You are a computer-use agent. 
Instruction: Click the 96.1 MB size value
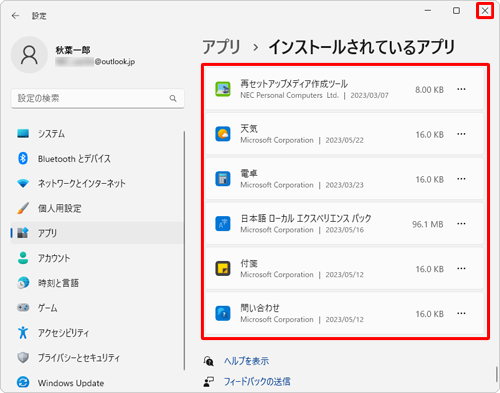point(428,224)
